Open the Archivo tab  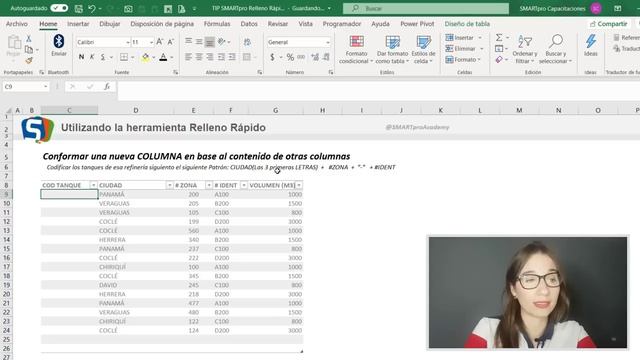pyautogui.click(x=17, y=24)
